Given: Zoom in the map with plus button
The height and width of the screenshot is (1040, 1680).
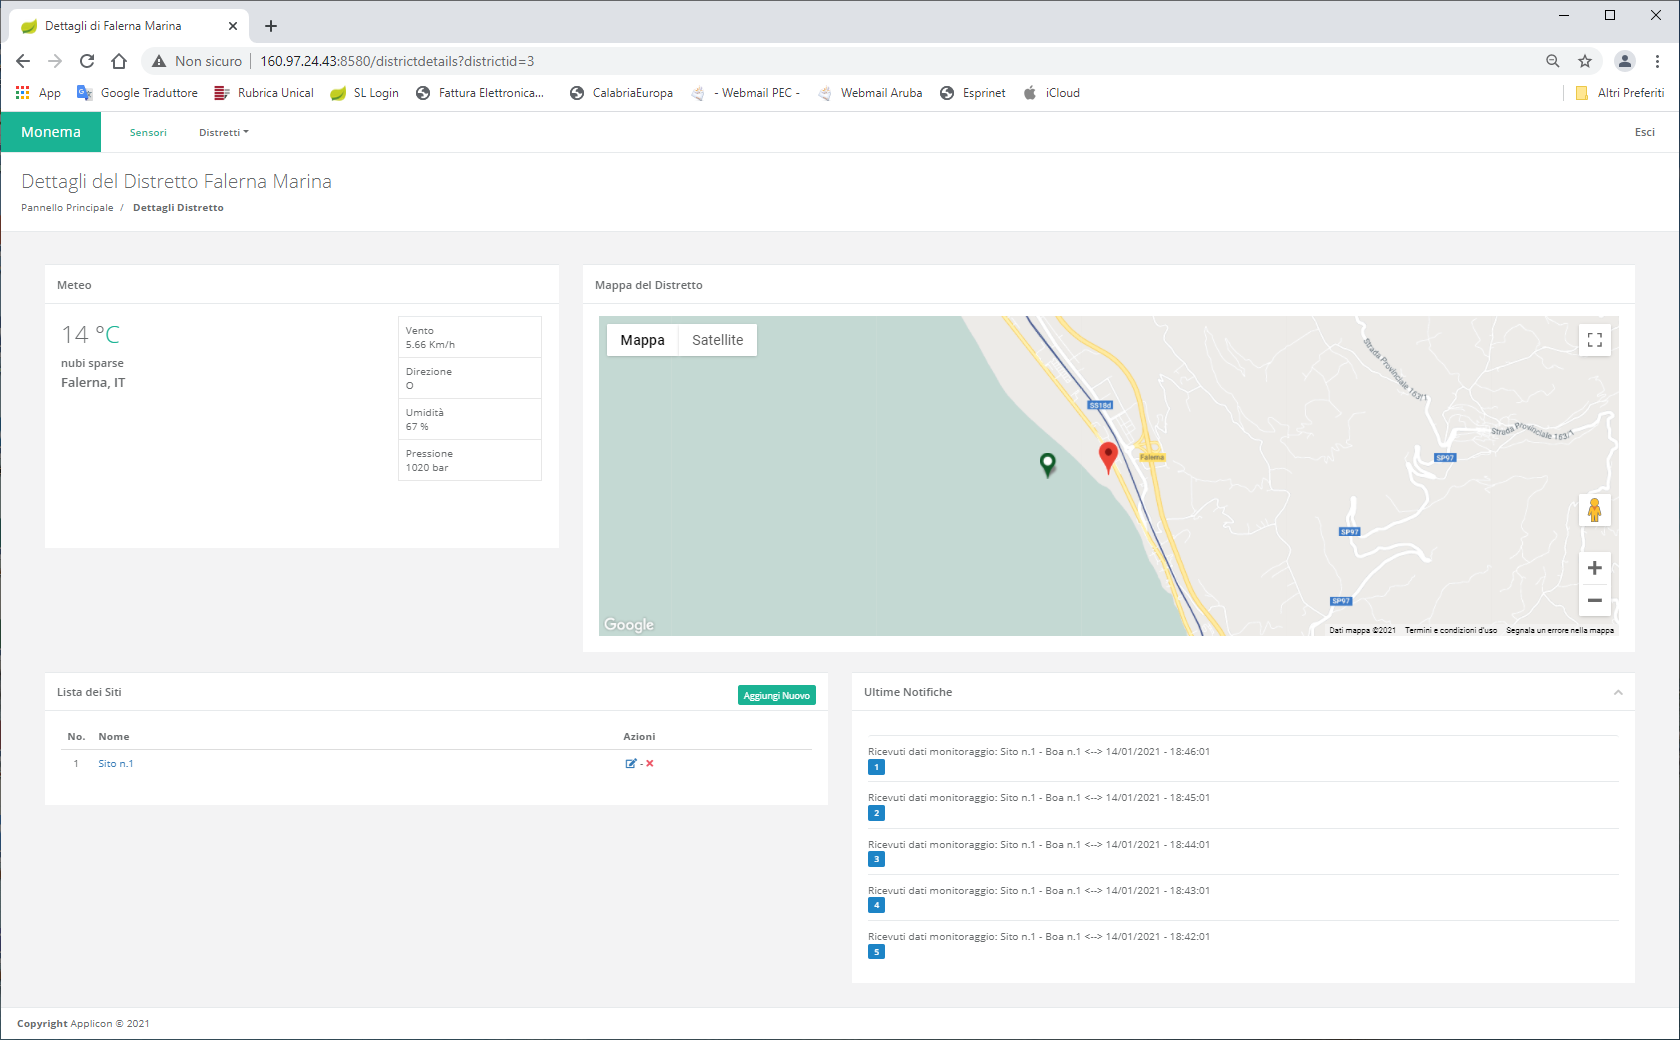Looking at the screenshot, I should tap(1594, 568).
